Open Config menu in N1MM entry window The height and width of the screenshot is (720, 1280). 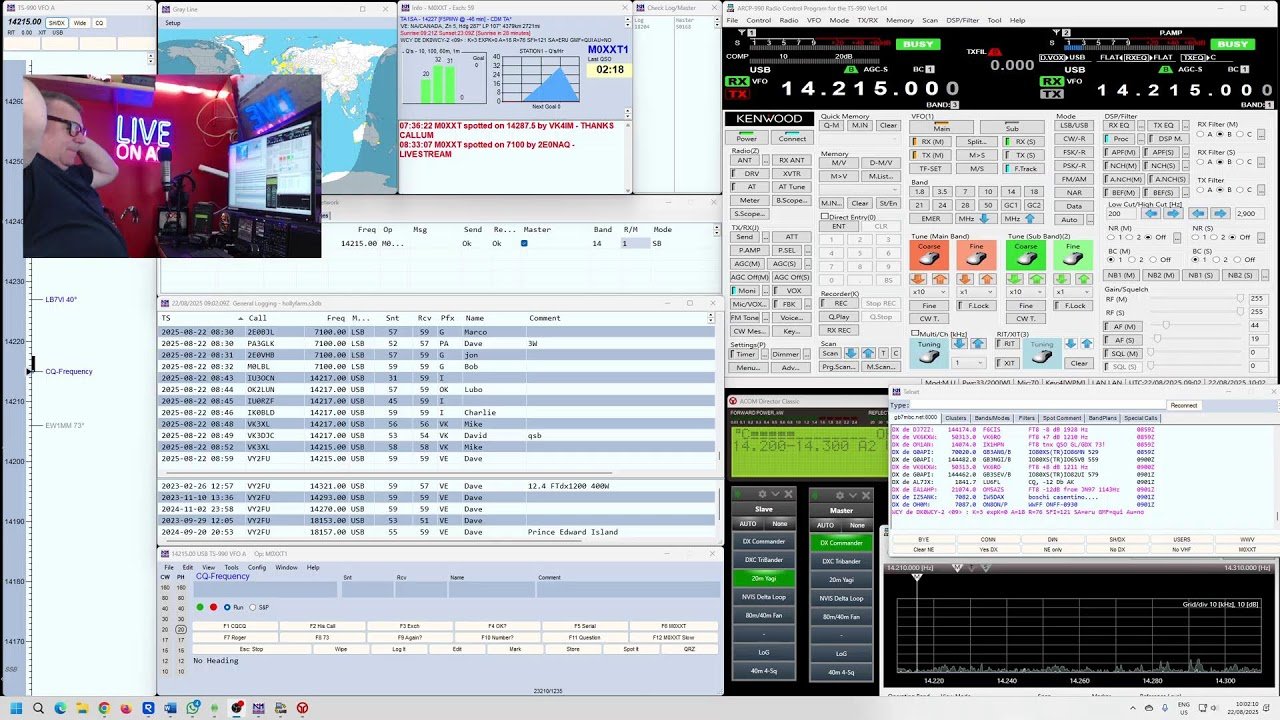pyautogui.click(x=257, y=567)
